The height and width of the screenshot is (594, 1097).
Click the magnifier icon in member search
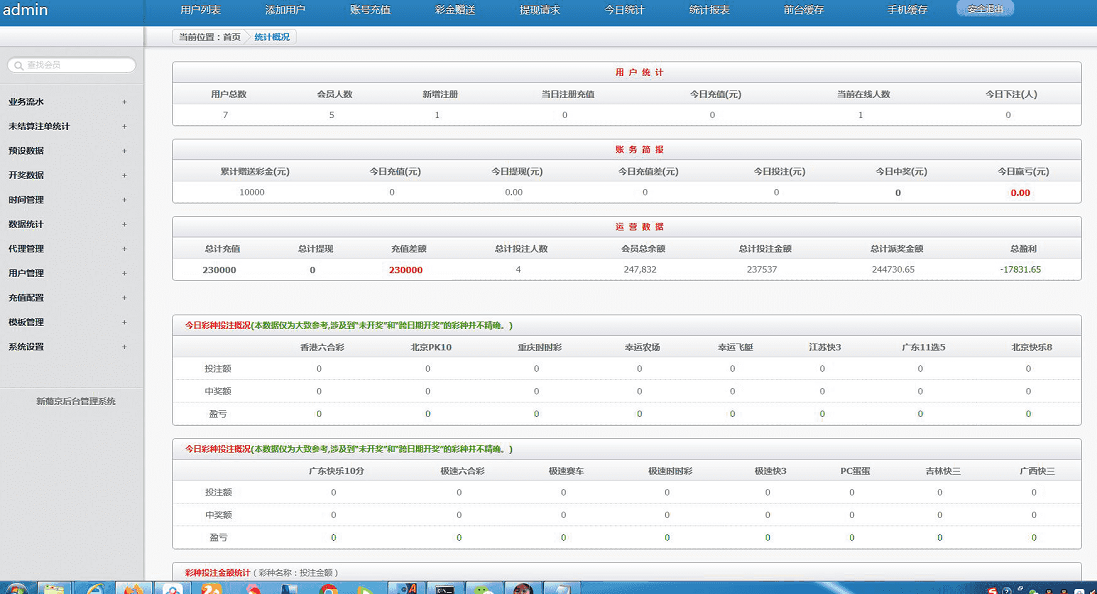18,65
